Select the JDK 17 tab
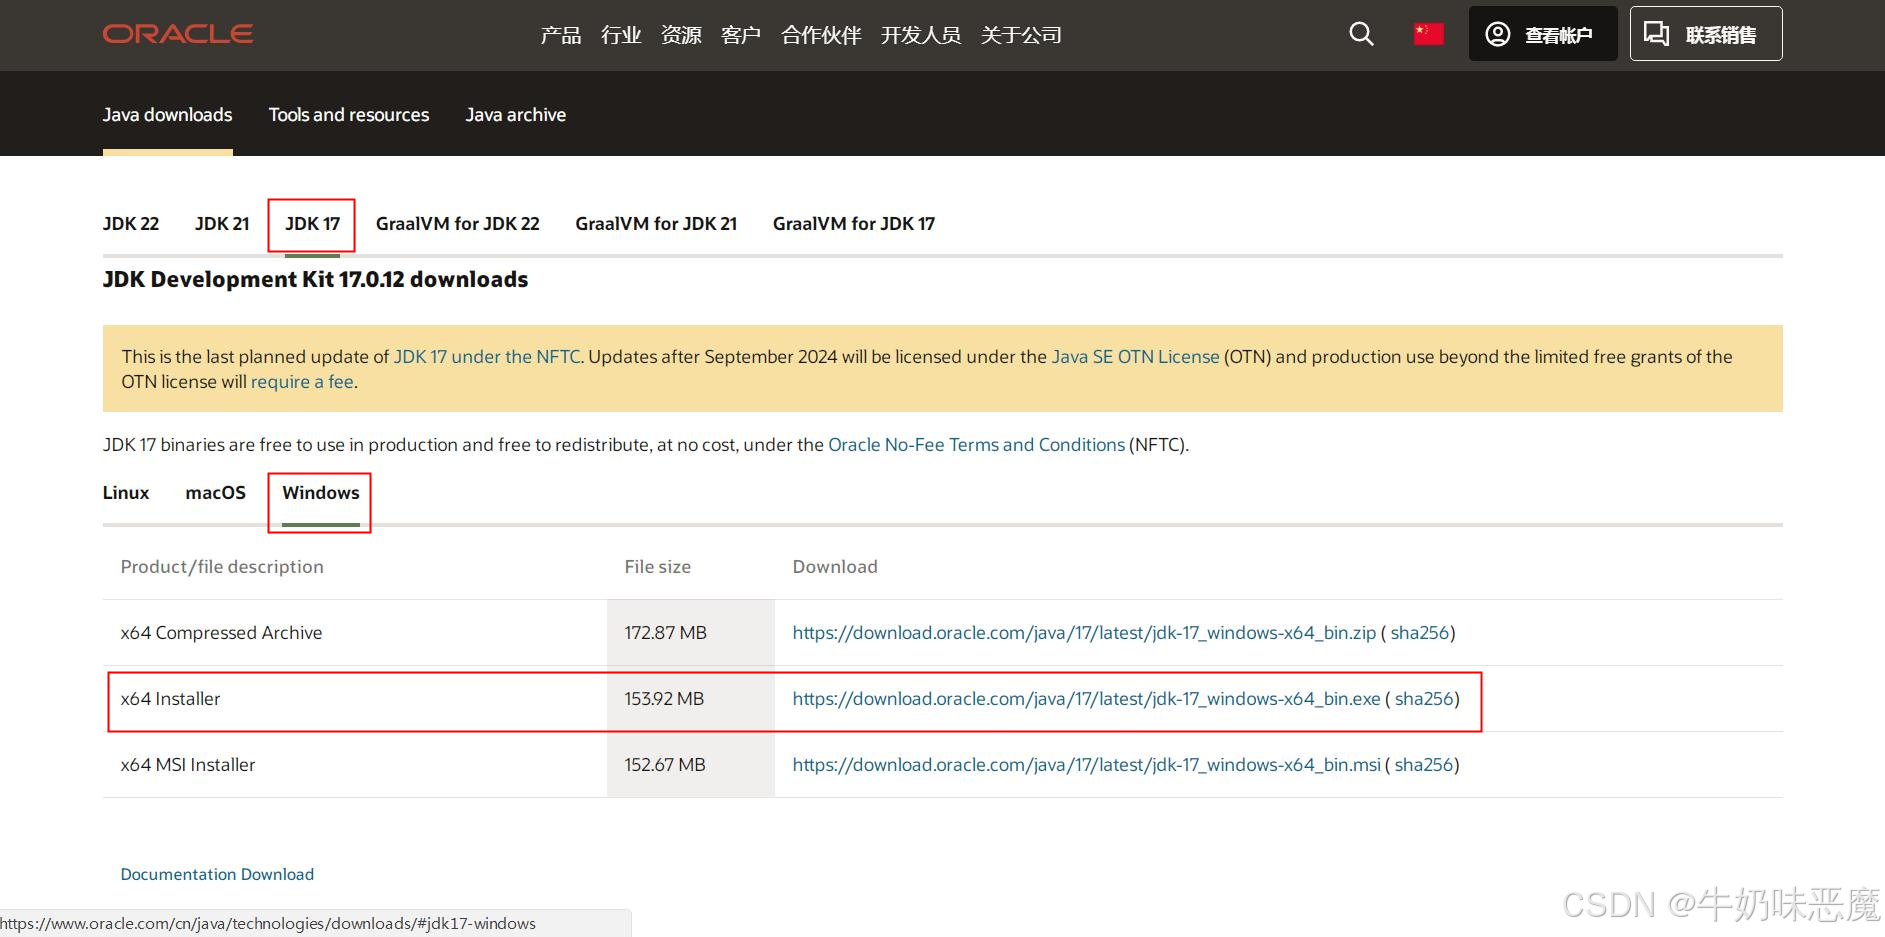The image size is (1885, 937). (312, 224)
